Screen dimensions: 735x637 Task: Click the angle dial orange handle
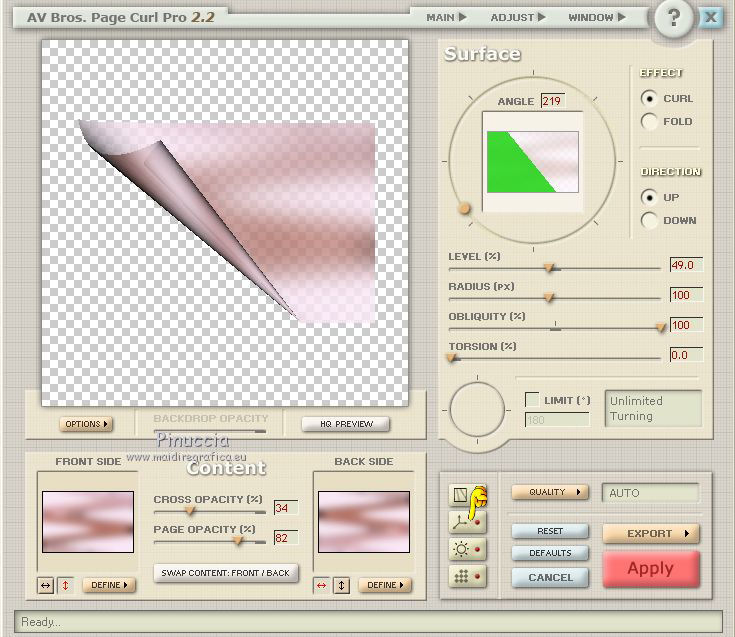[464, 208]
